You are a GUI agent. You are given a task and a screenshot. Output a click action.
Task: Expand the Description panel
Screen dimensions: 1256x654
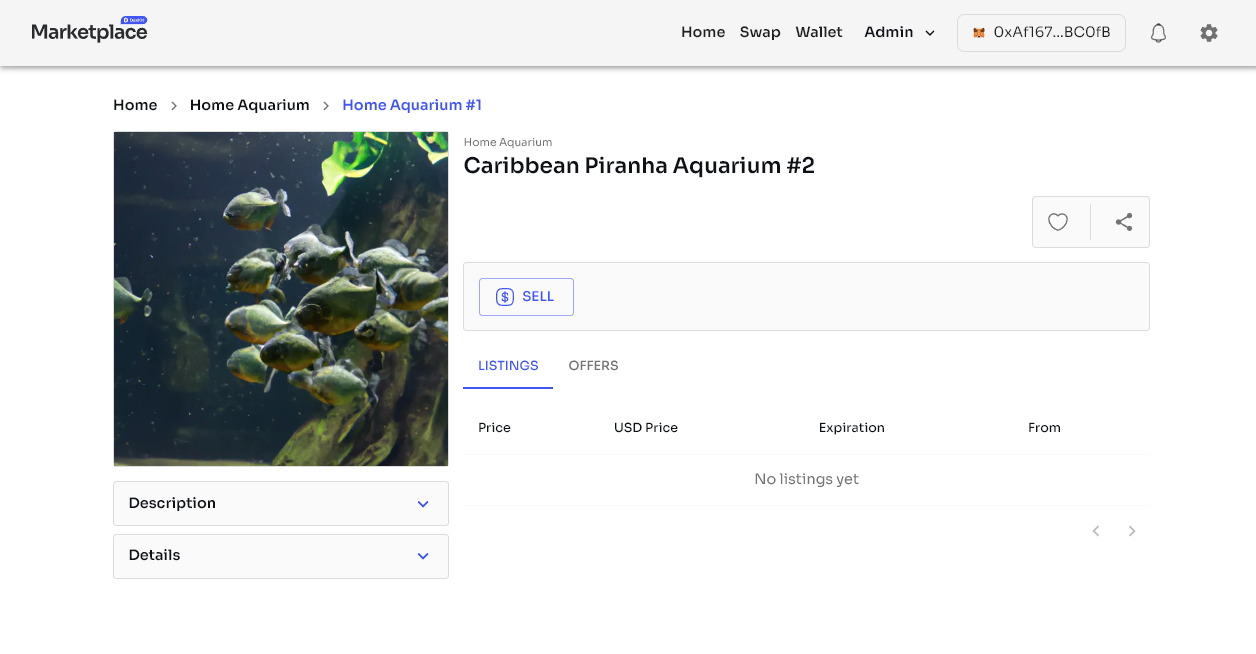point(281,503)
